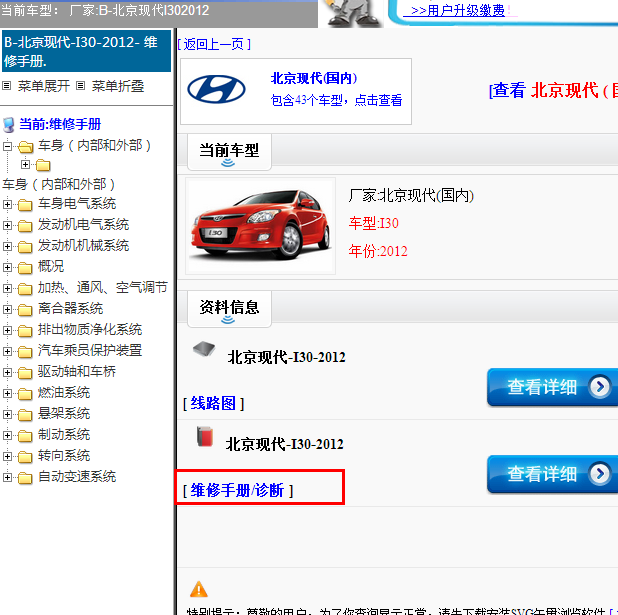This screenshot has width=618, height=615.
Task: Open the 概况 tree item
Action: pyautogui.click(x=51, y=266)
